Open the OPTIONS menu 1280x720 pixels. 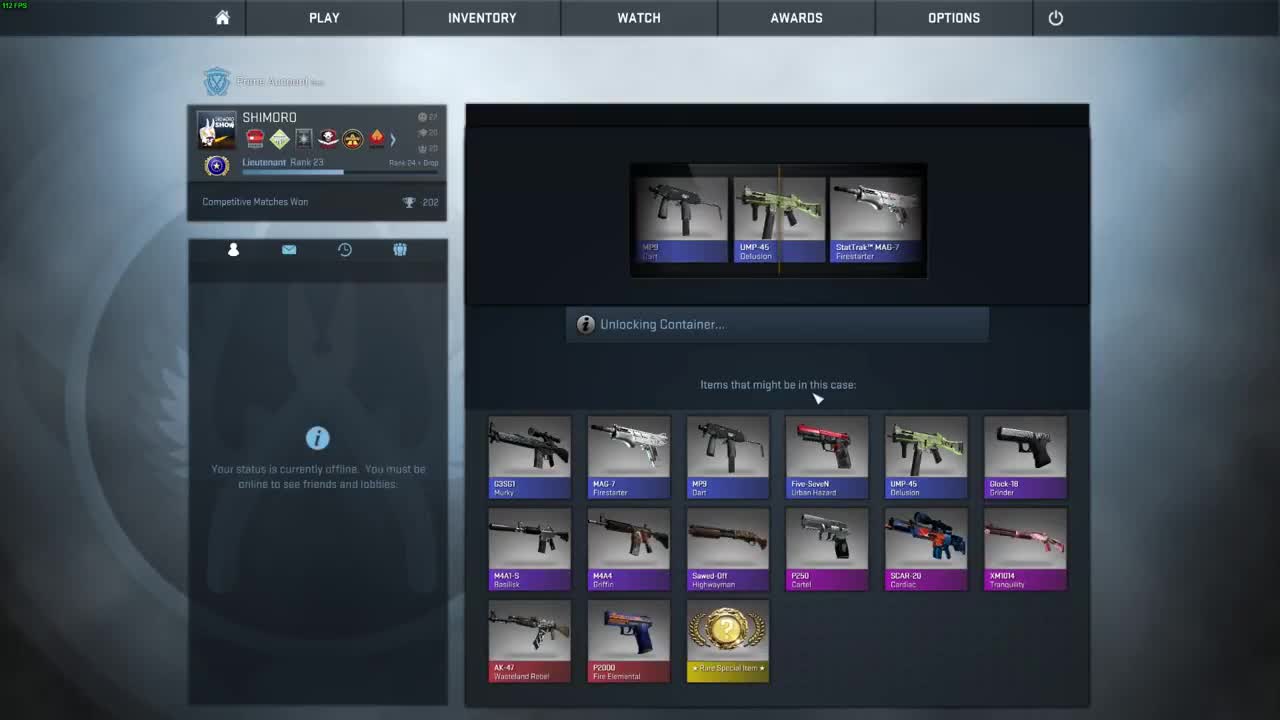point(954,18)
